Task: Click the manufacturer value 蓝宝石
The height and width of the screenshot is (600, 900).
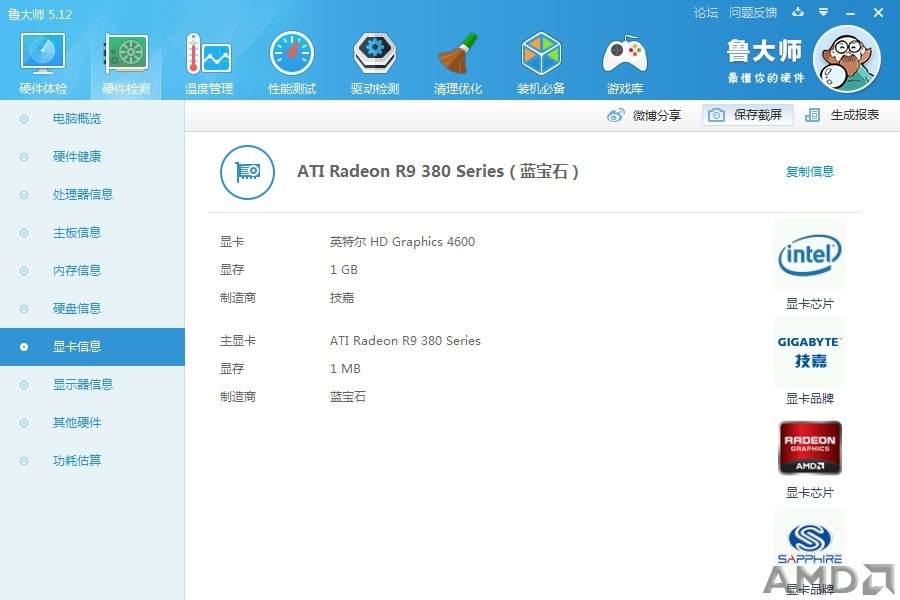Action: (347, 397)
